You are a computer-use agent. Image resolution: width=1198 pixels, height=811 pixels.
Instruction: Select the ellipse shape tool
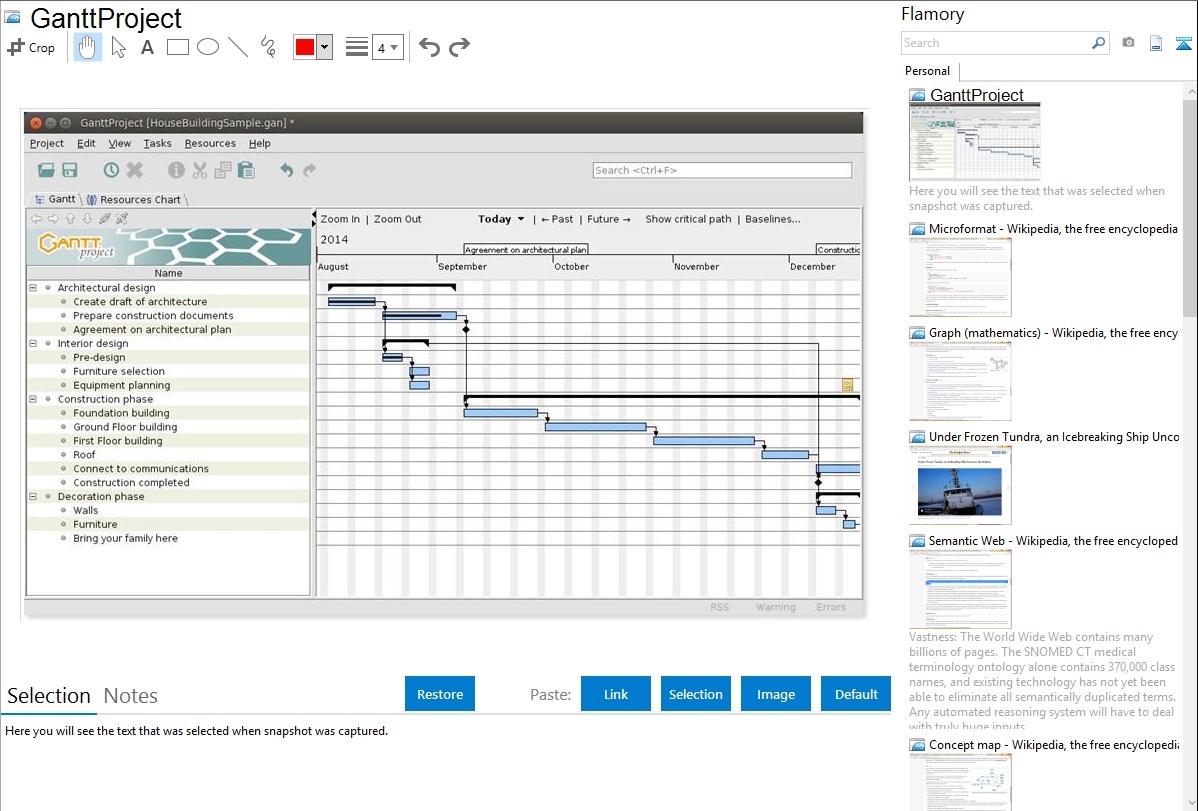(208, 47)
